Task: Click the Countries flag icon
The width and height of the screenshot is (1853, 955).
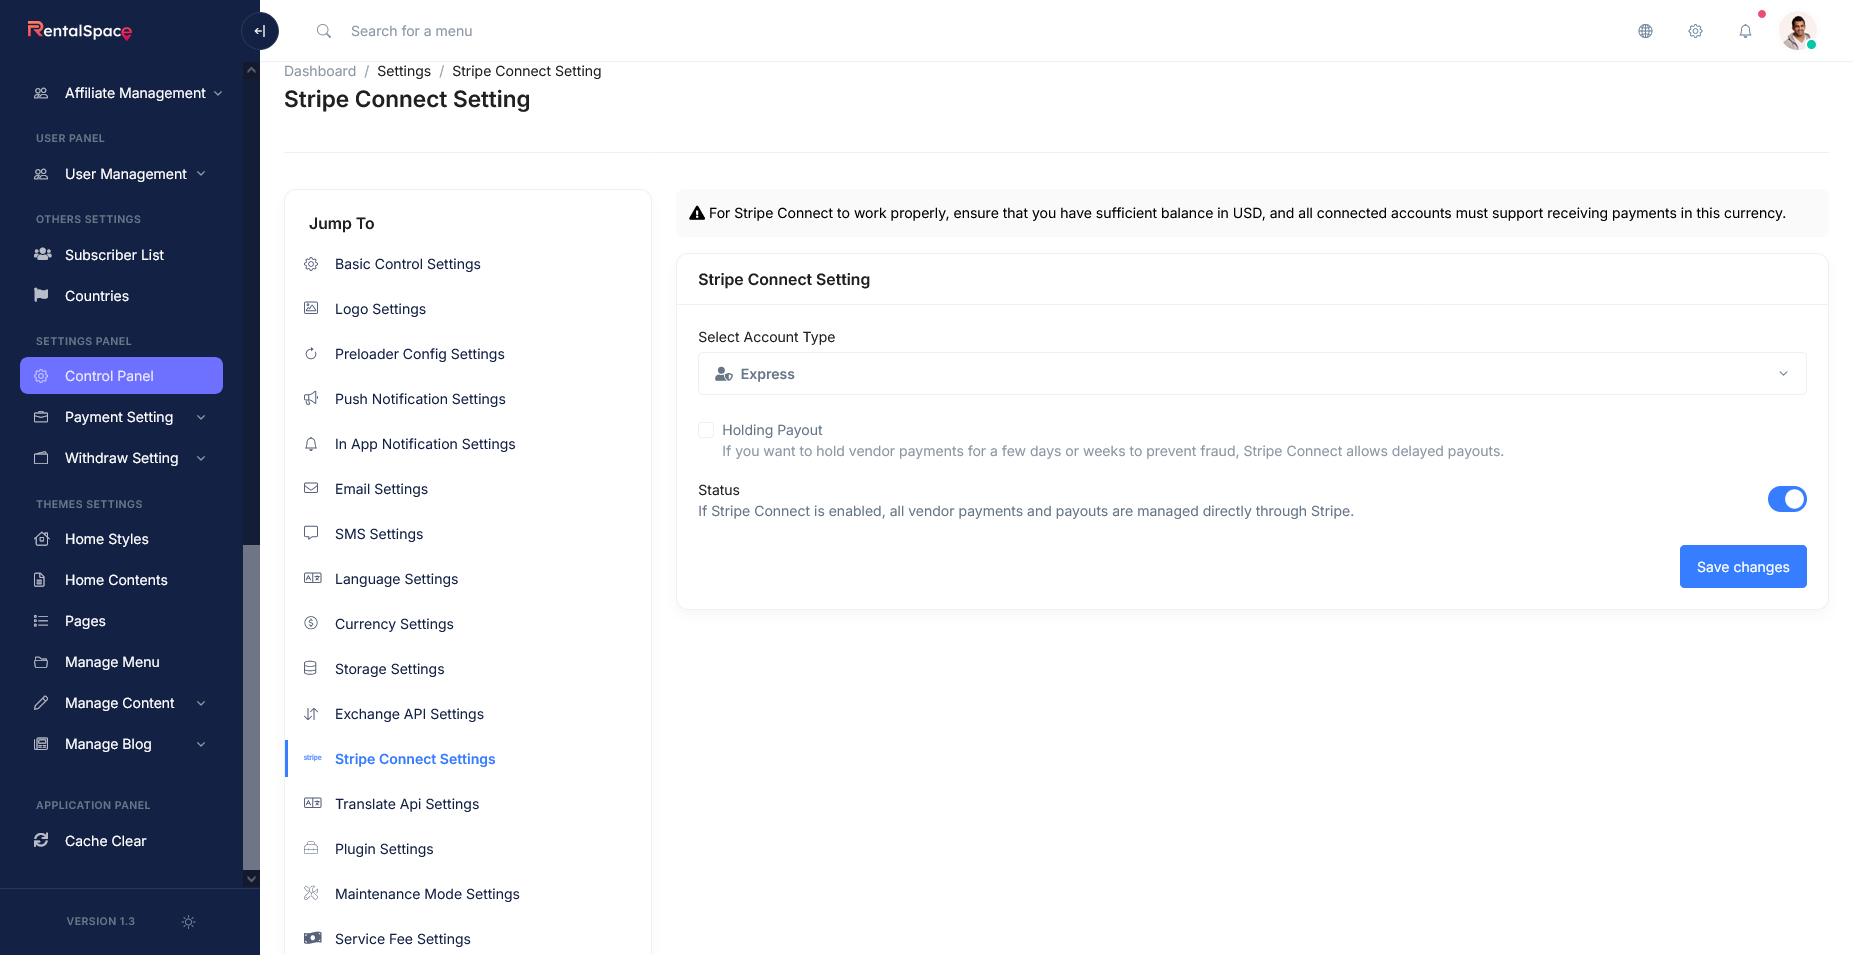Action: click(41, 295)
